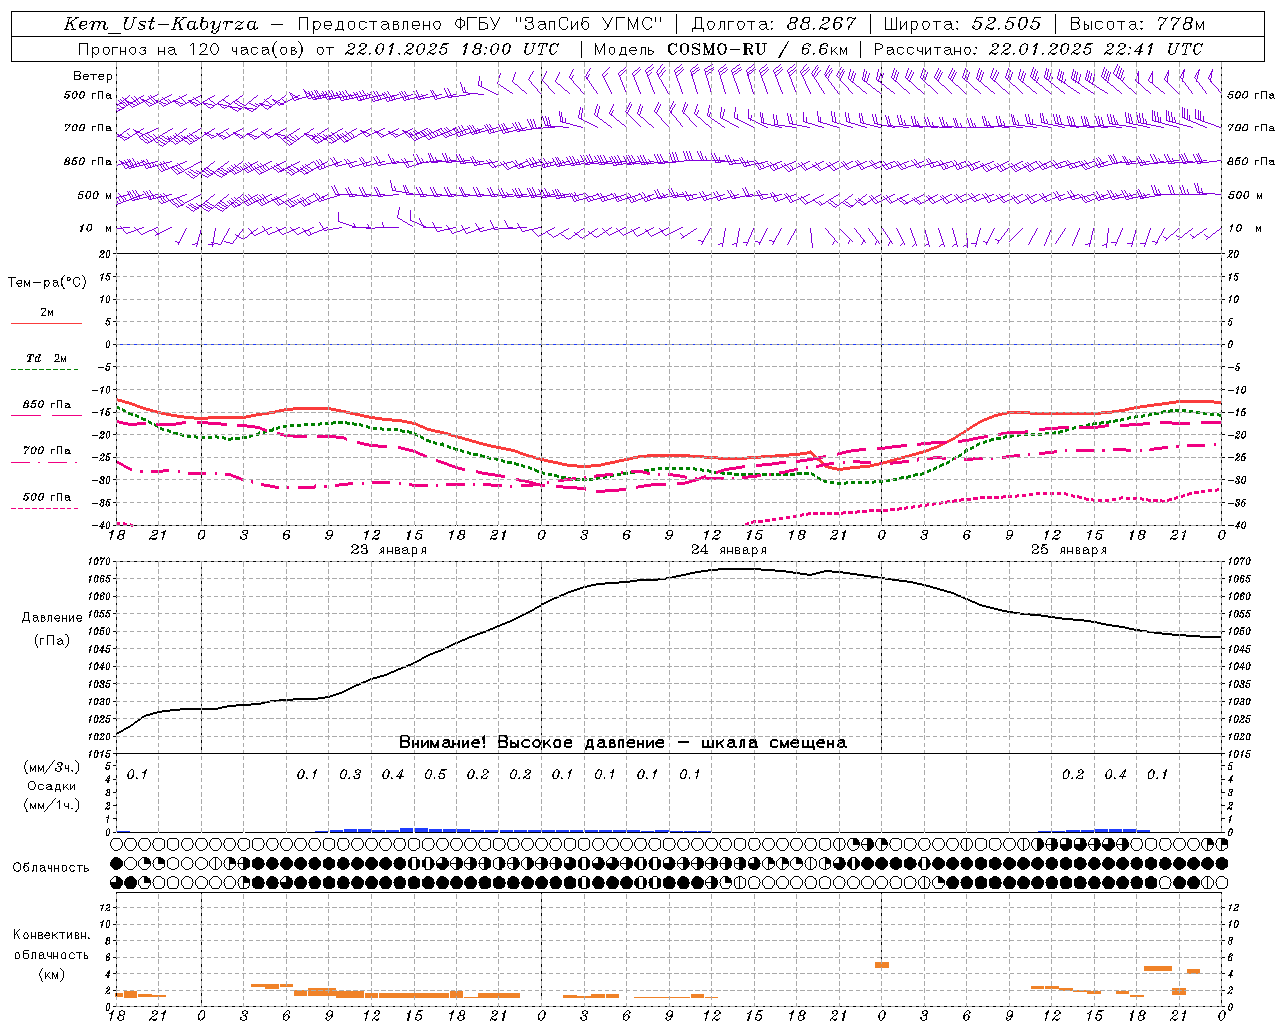The height and width of the screenshot is (1024, 1280).
Task: Click the Тем-ра(°C) axis label
Action: click(x=47, y=283)
